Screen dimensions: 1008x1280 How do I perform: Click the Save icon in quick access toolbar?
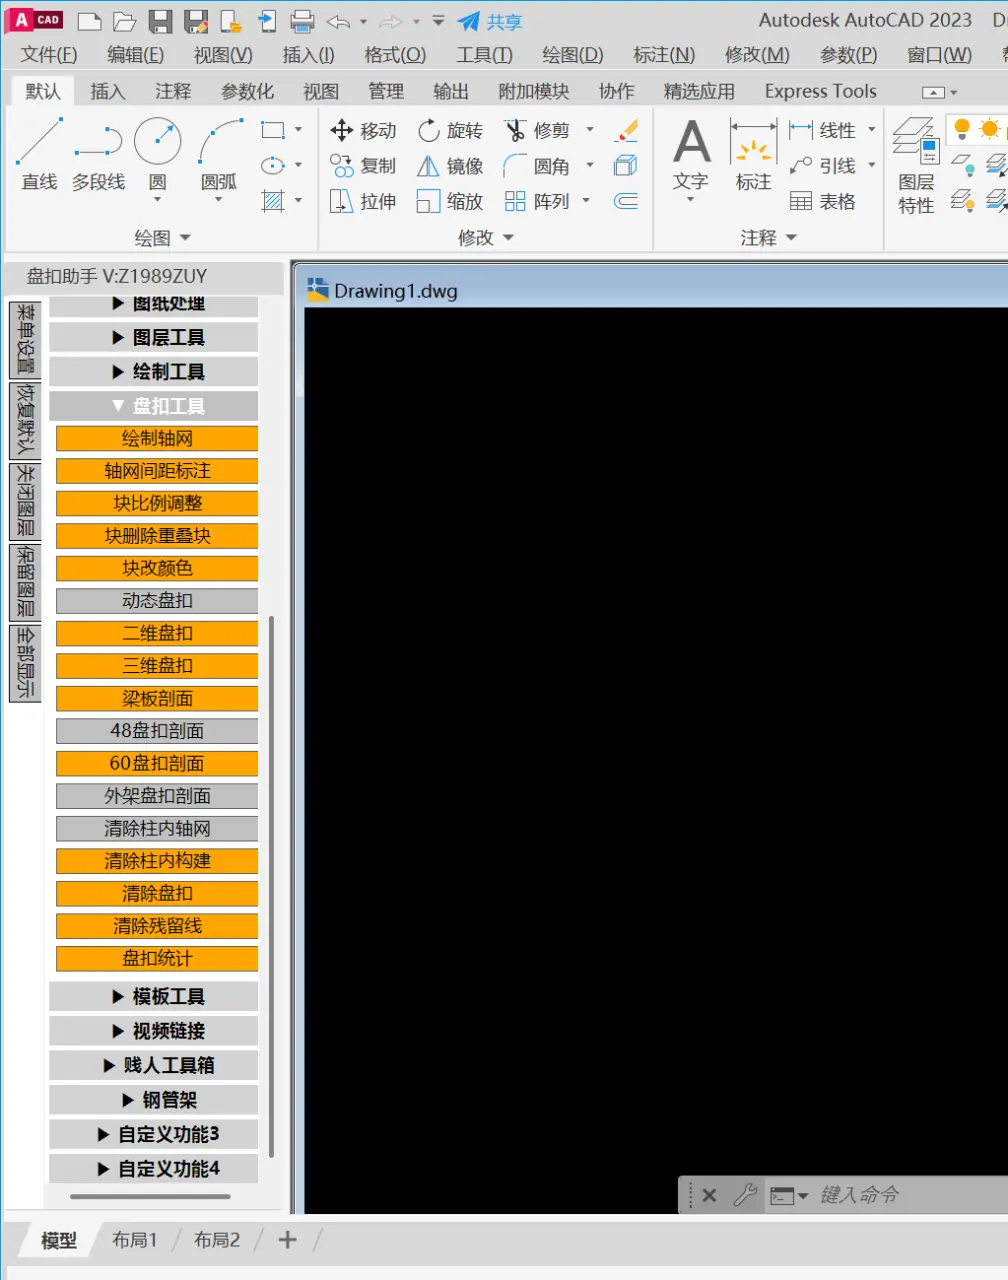point(160,21)
